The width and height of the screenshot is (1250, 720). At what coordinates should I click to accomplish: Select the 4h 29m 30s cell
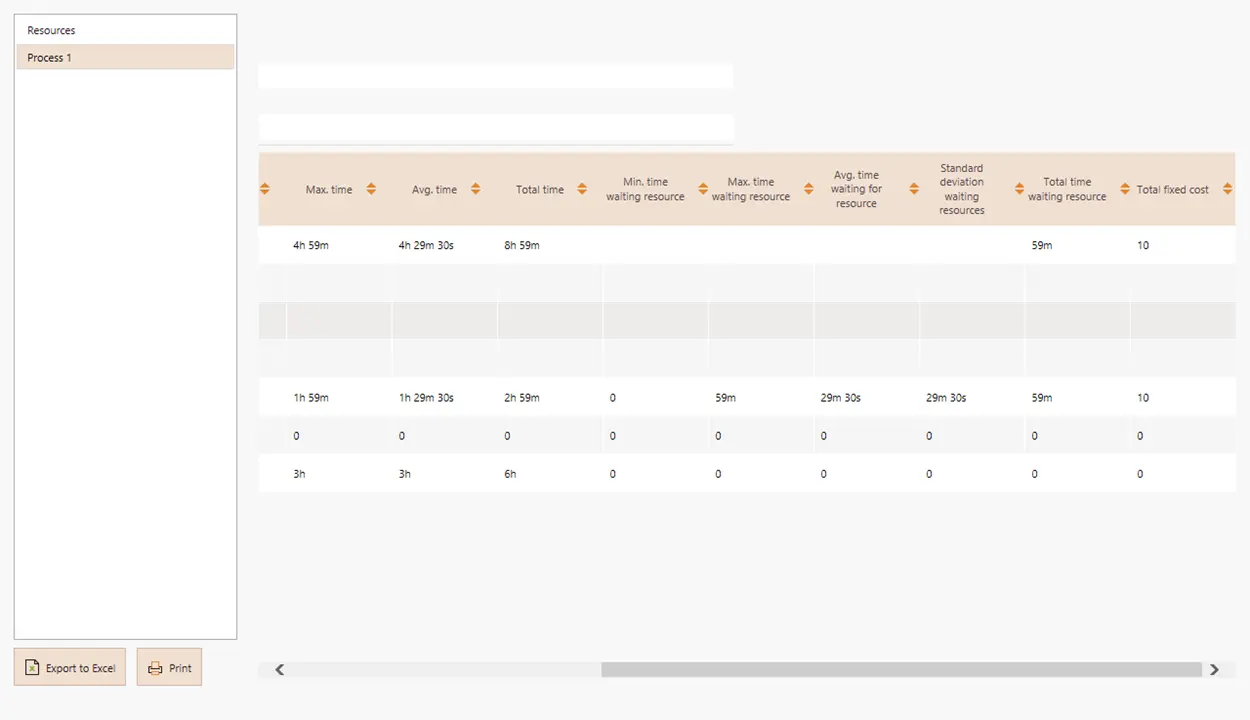click(426, 245)
